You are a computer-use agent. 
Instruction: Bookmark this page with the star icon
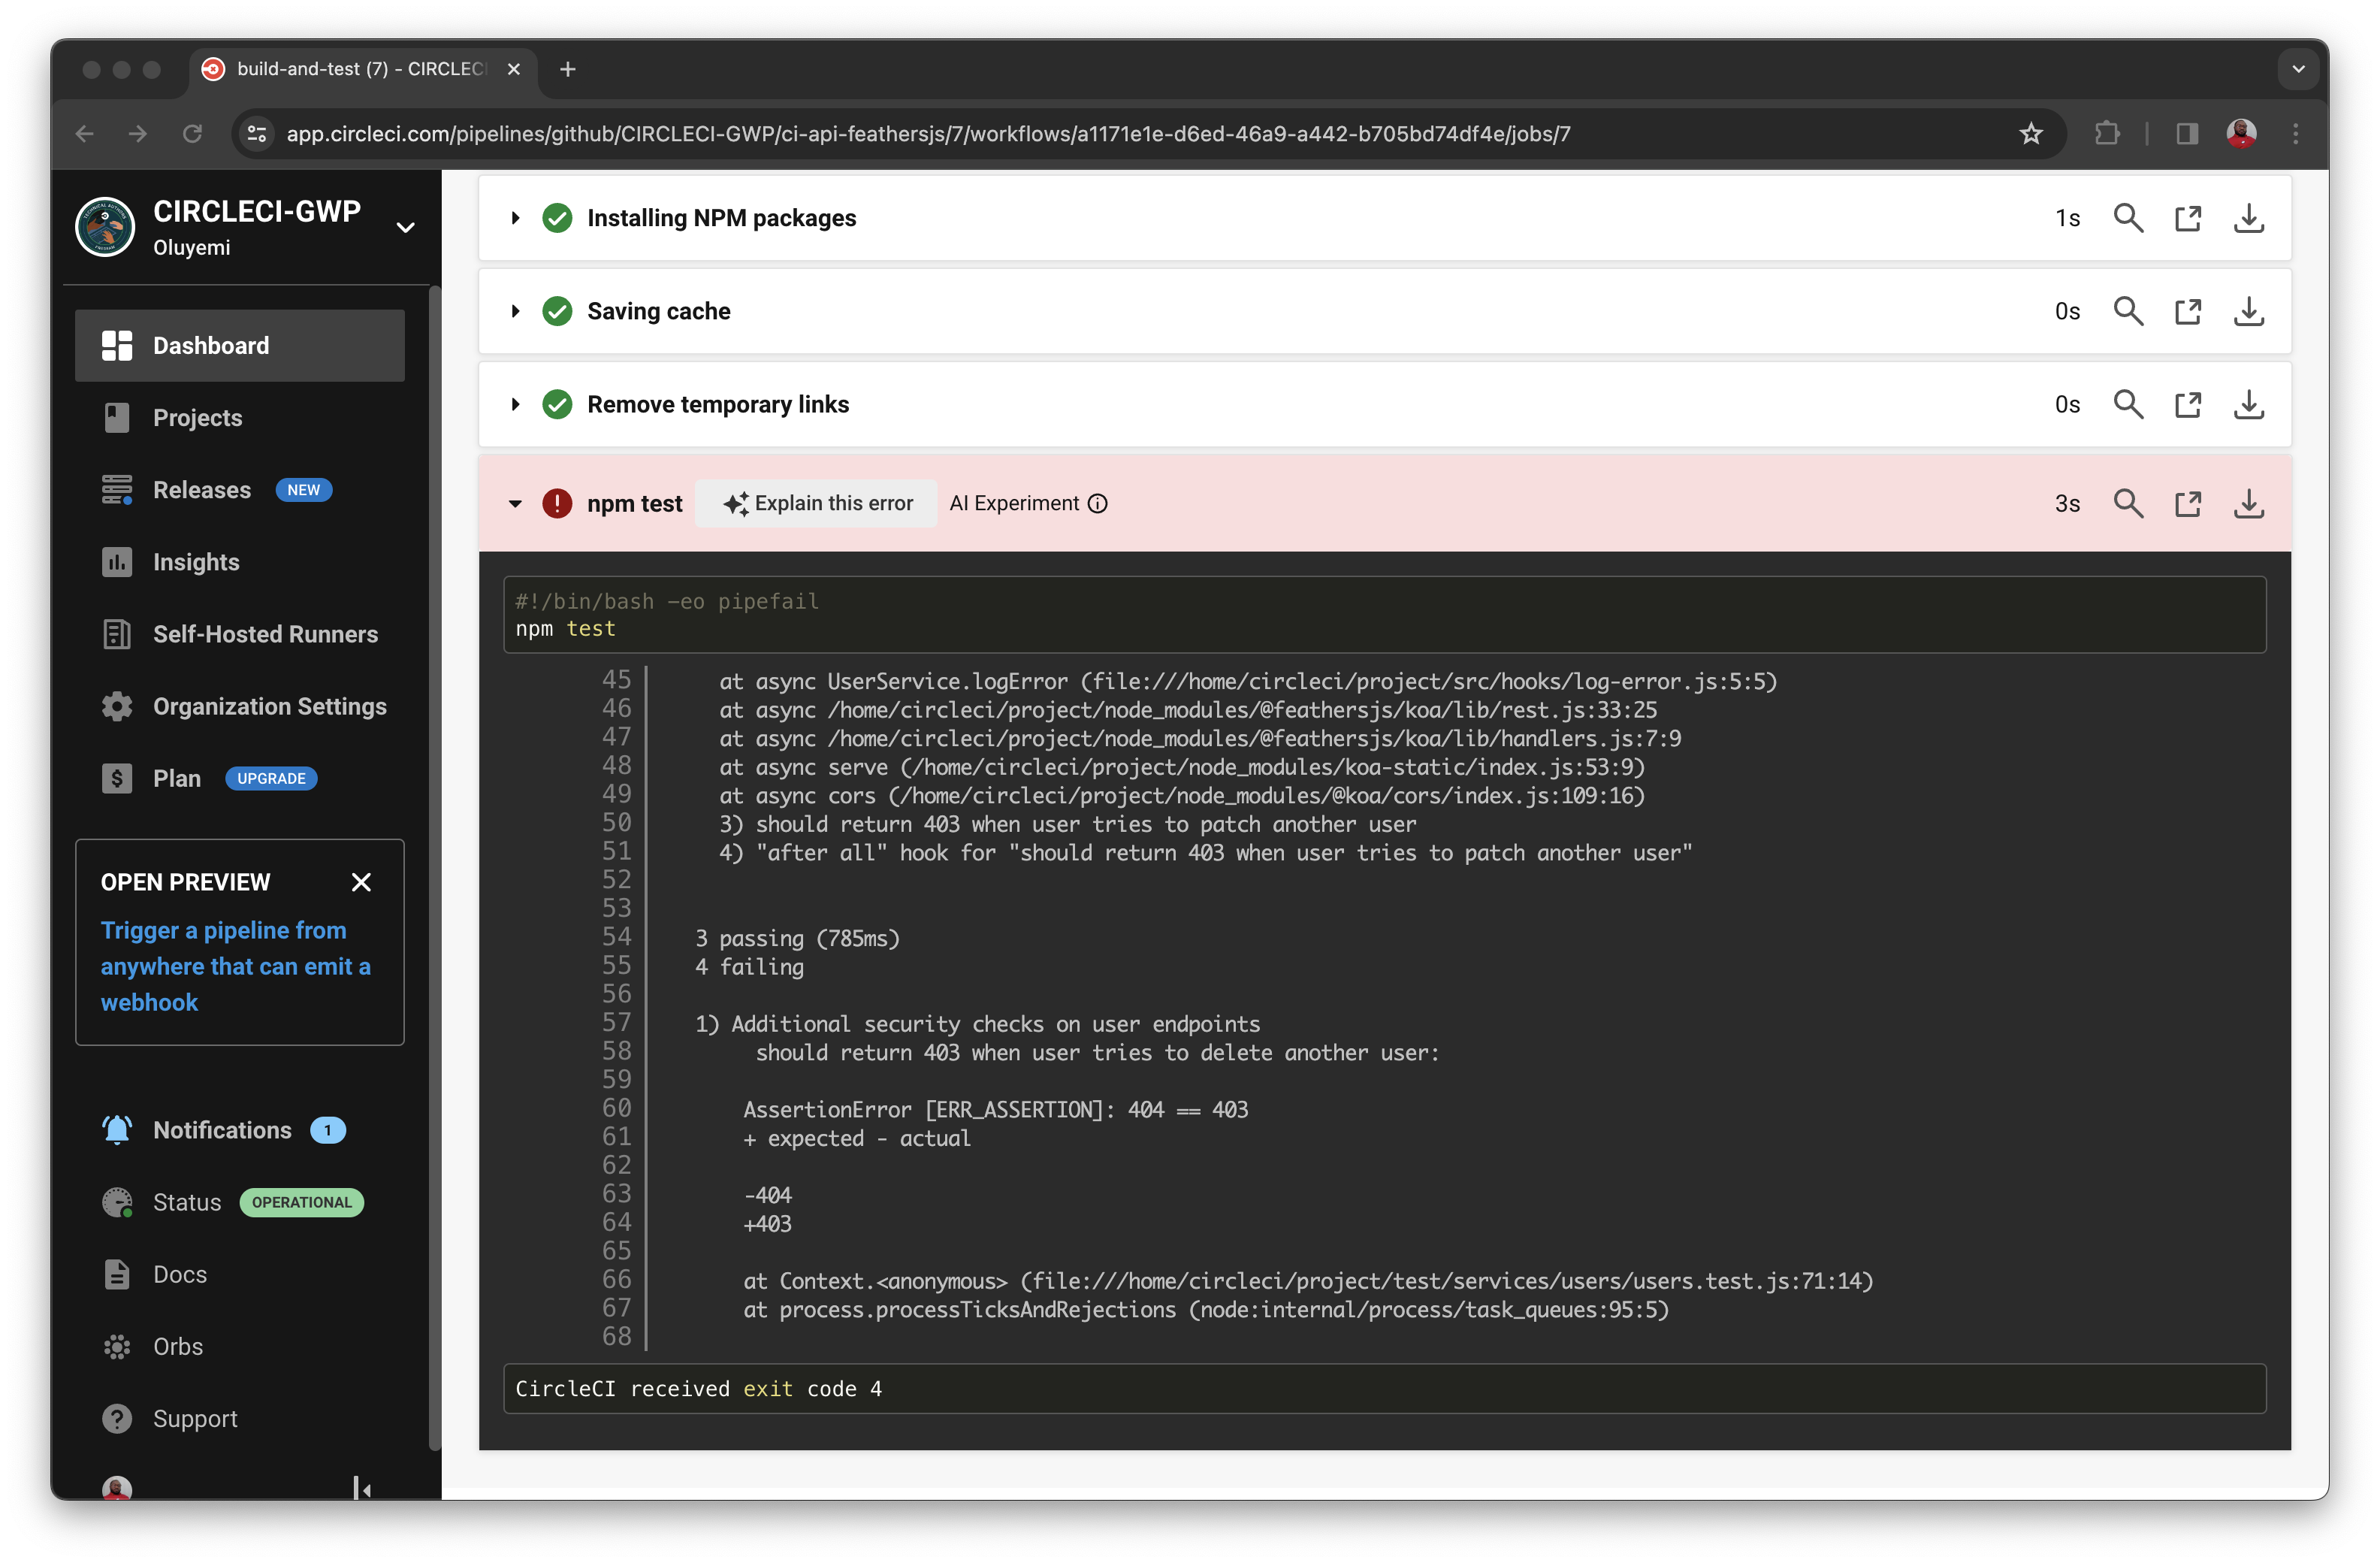point(2030,134)
